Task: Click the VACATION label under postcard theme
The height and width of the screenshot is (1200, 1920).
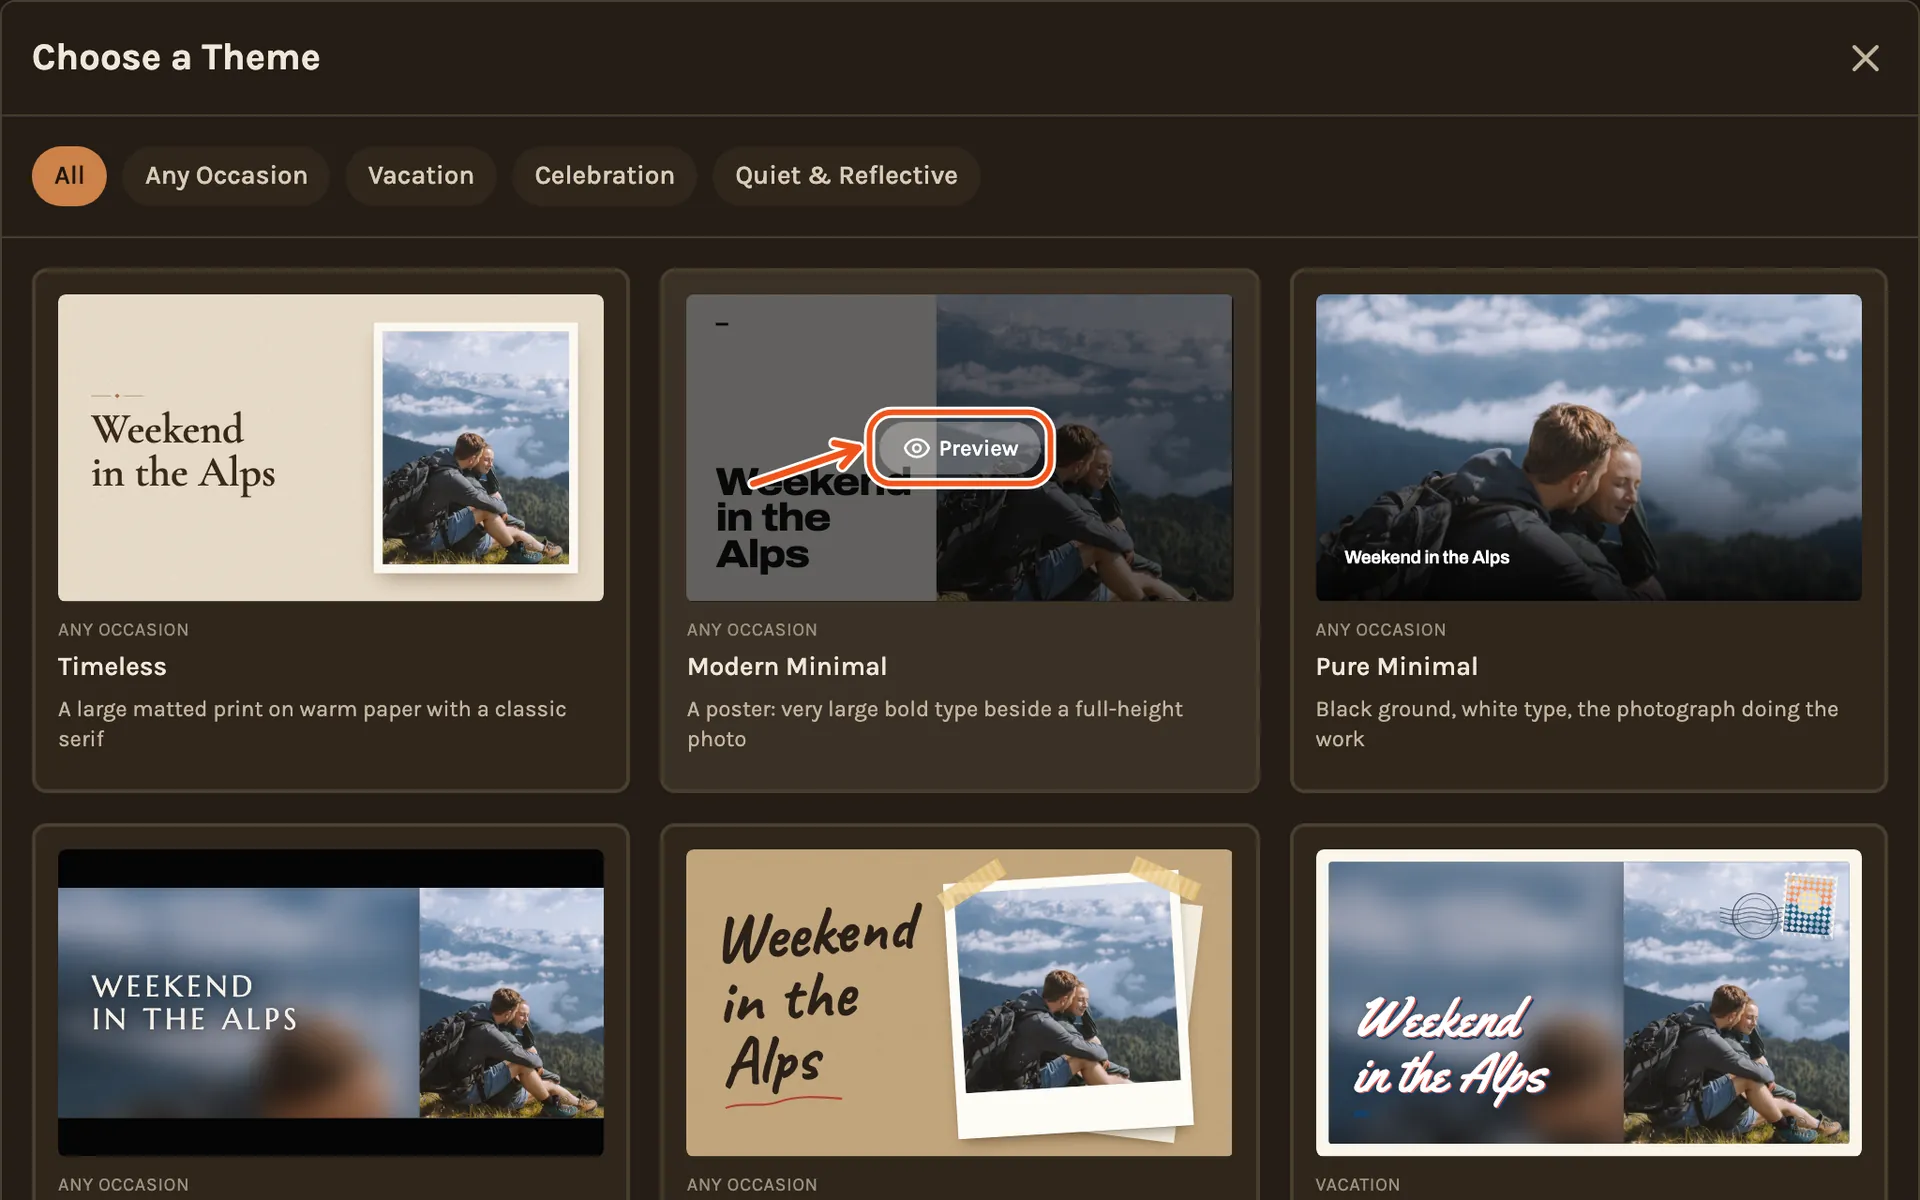Action: 1357,1185
